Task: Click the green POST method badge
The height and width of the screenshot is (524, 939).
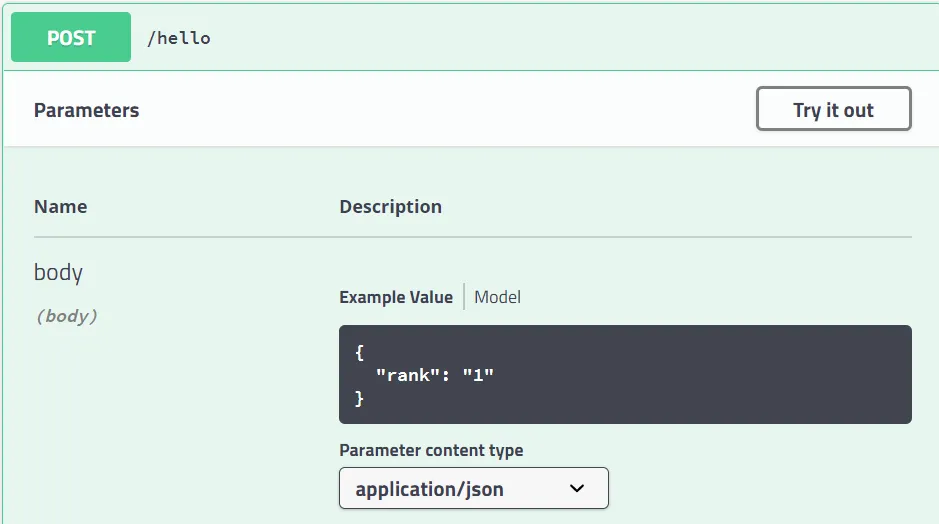Action: tap(71, 38)
